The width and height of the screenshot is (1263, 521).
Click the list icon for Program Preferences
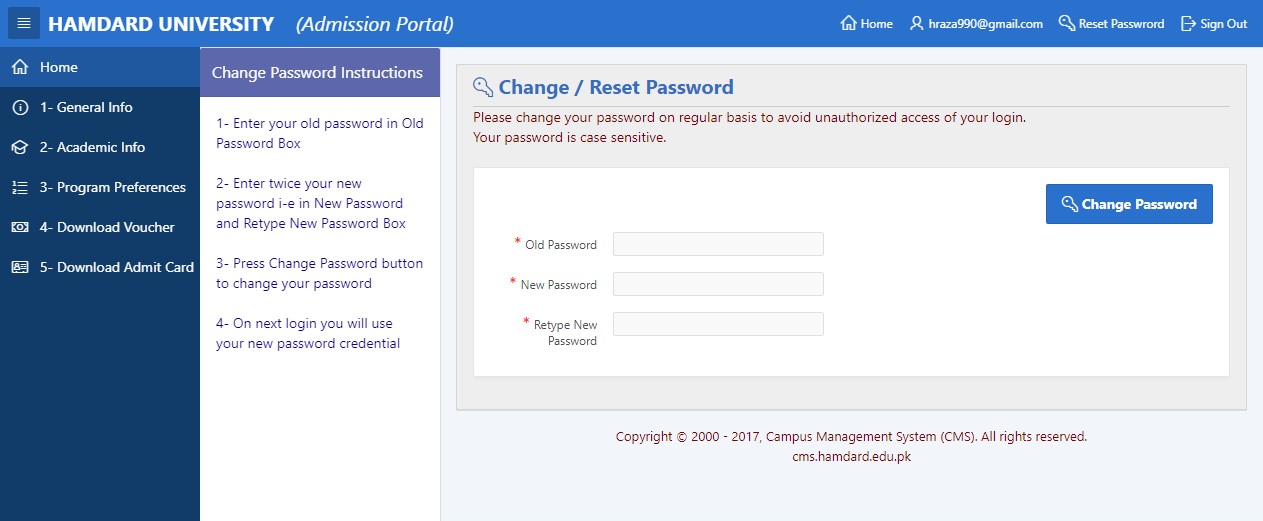point(19,187)
